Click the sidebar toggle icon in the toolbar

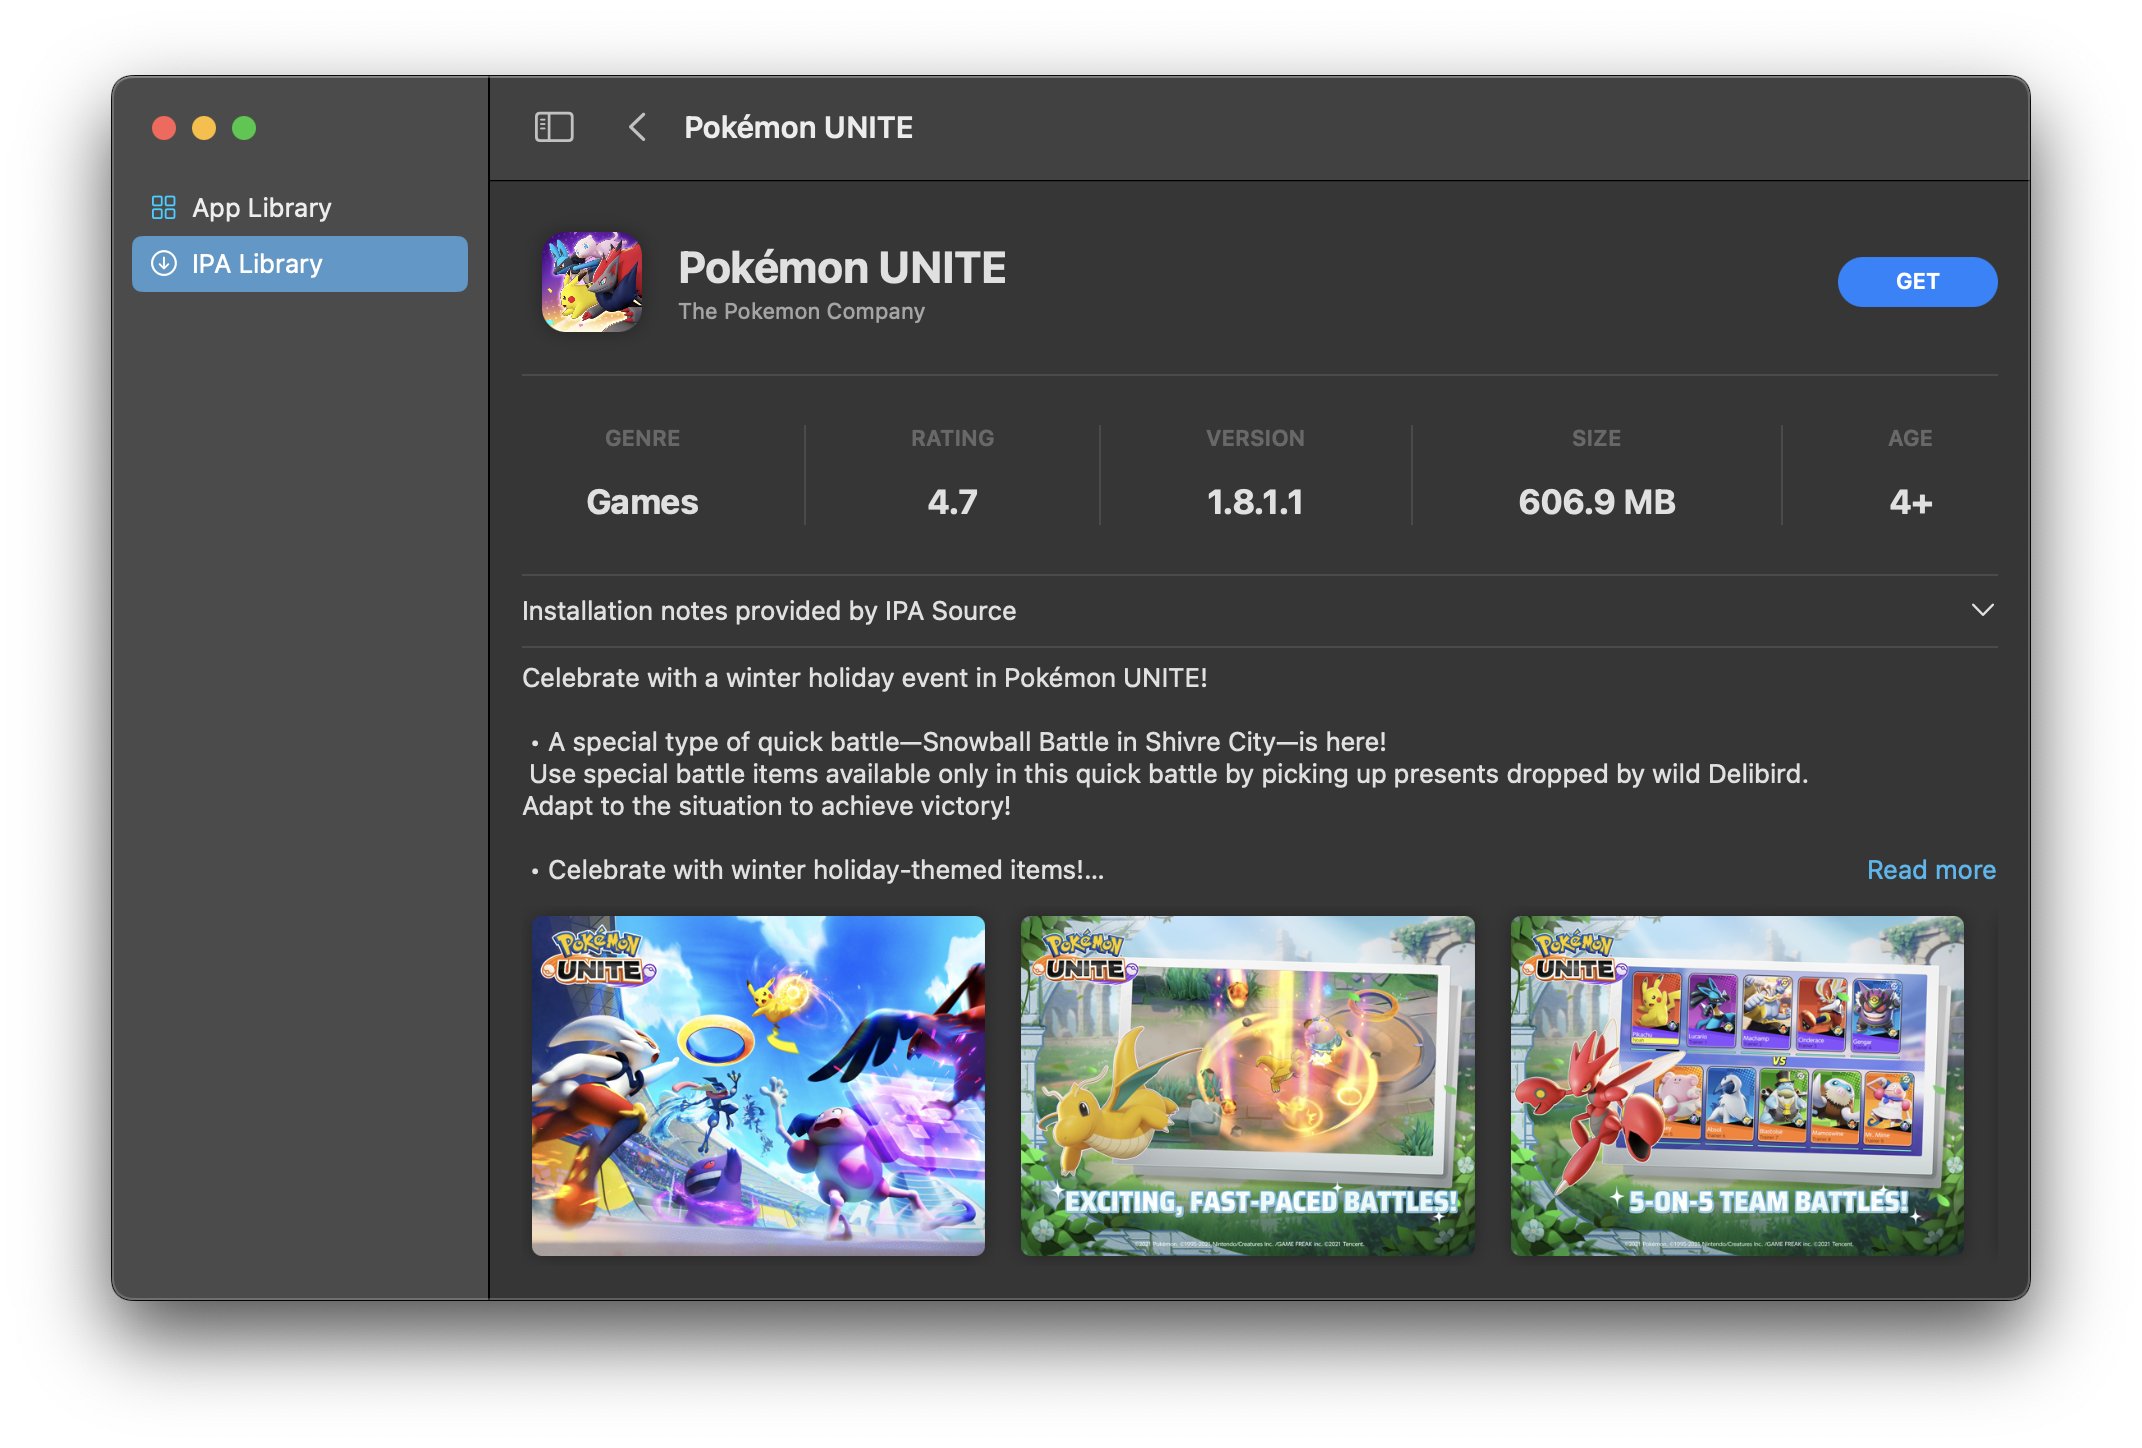coord(554,127)
